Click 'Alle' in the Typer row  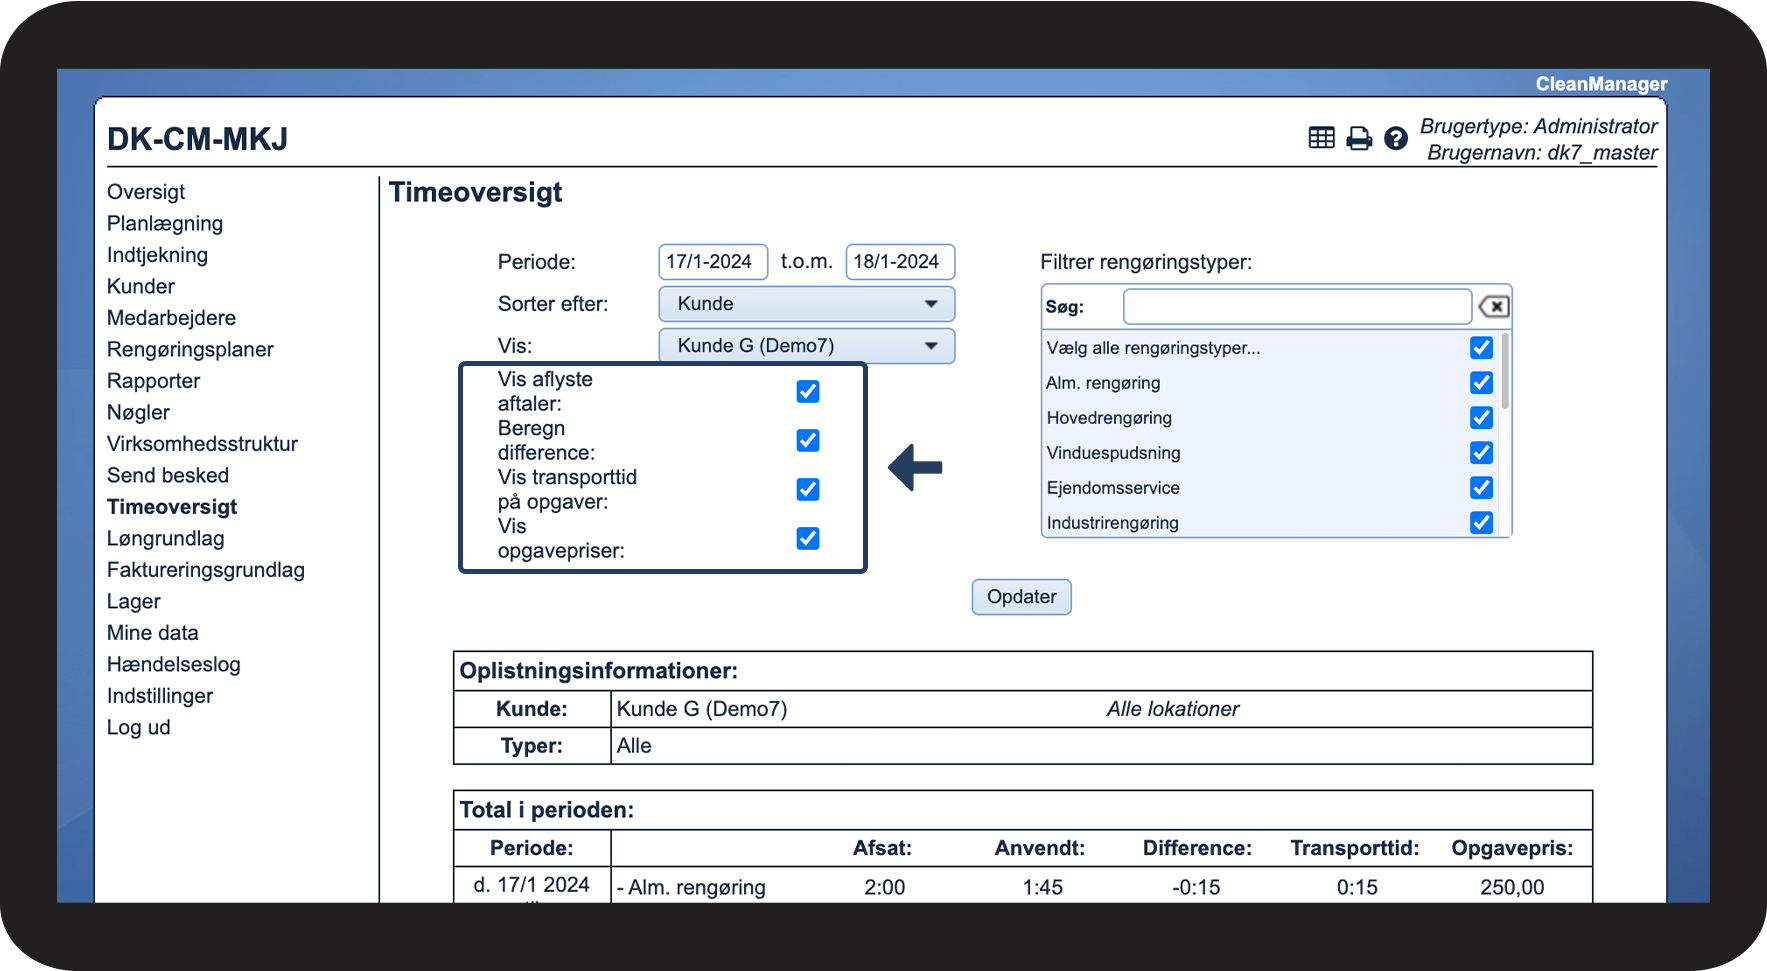point(634,746)
